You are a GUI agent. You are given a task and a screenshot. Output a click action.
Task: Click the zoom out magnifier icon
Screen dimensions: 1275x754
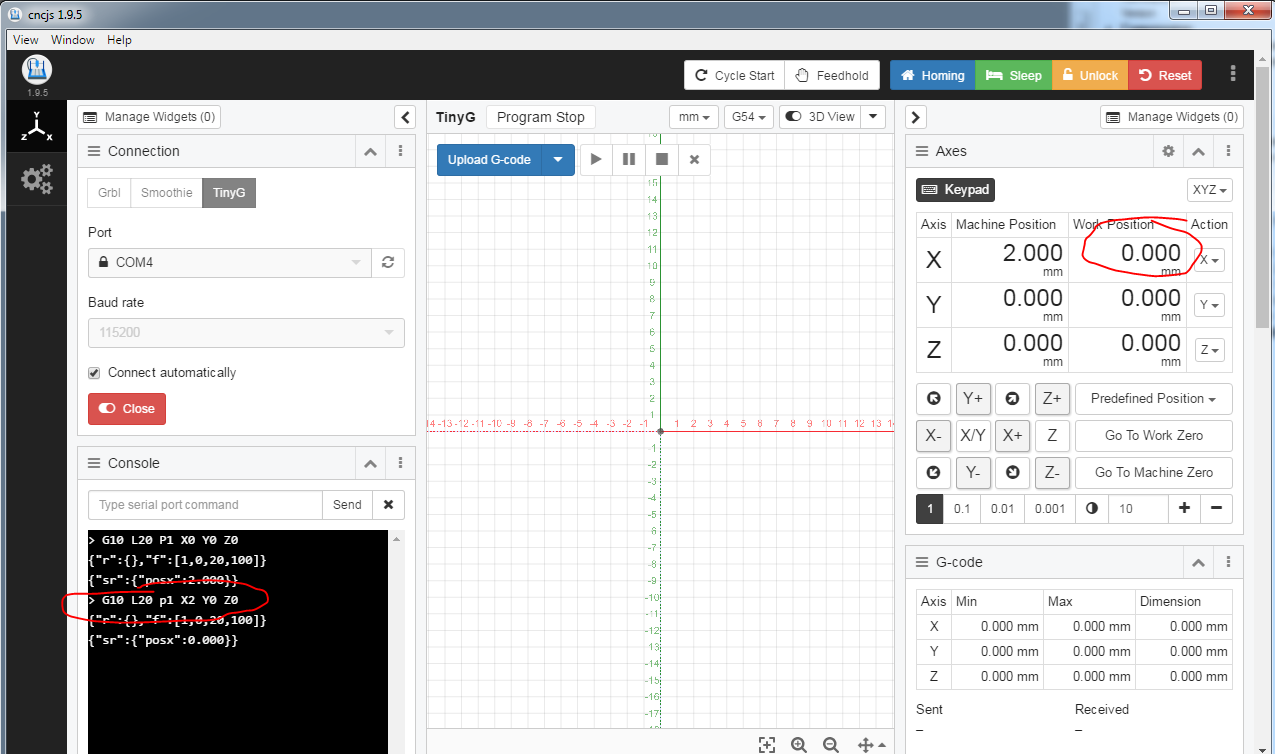point(831,744)
